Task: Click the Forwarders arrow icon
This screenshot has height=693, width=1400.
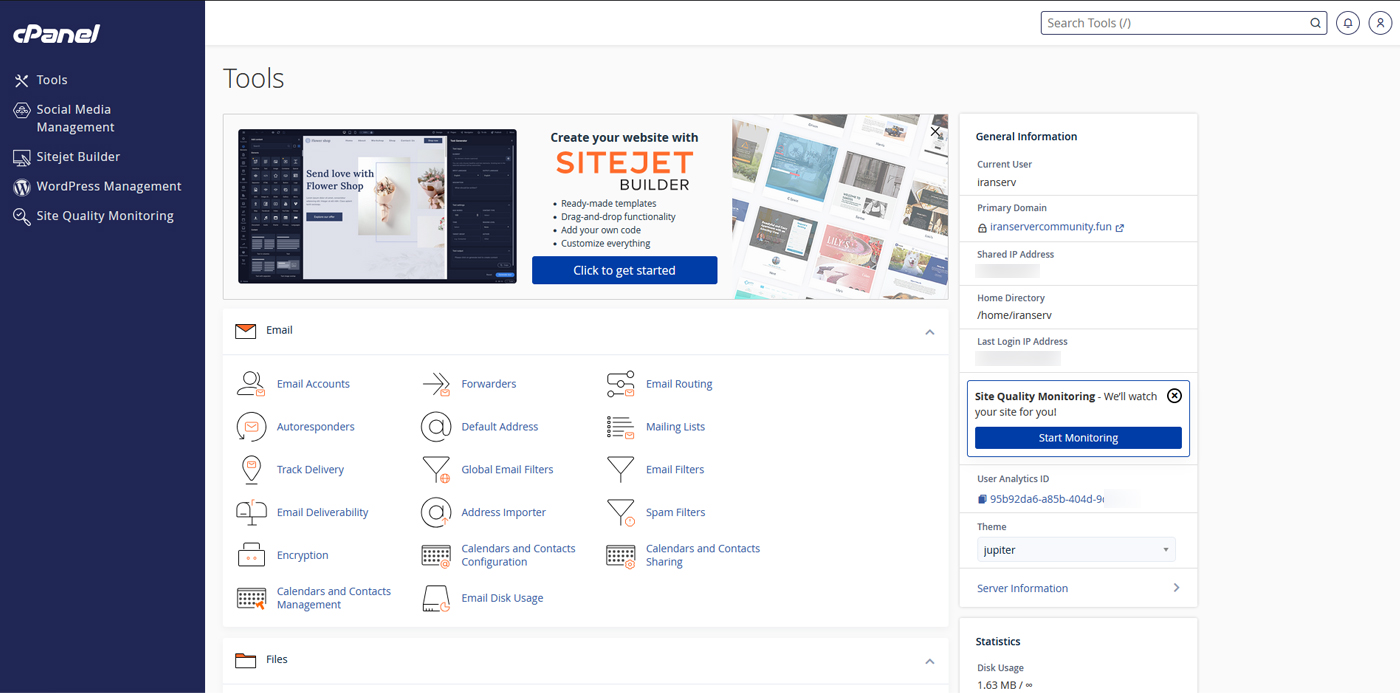Action: pyautogui.click(x=436, y=384)
